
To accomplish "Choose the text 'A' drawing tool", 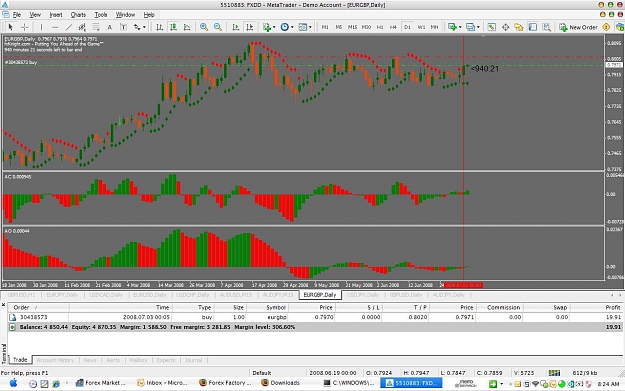I will tap(110, 27).
